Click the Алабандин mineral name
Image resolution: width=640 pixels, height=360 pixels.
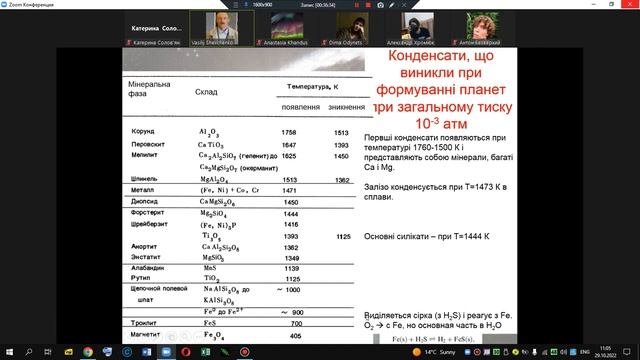[x=147, y=268]
